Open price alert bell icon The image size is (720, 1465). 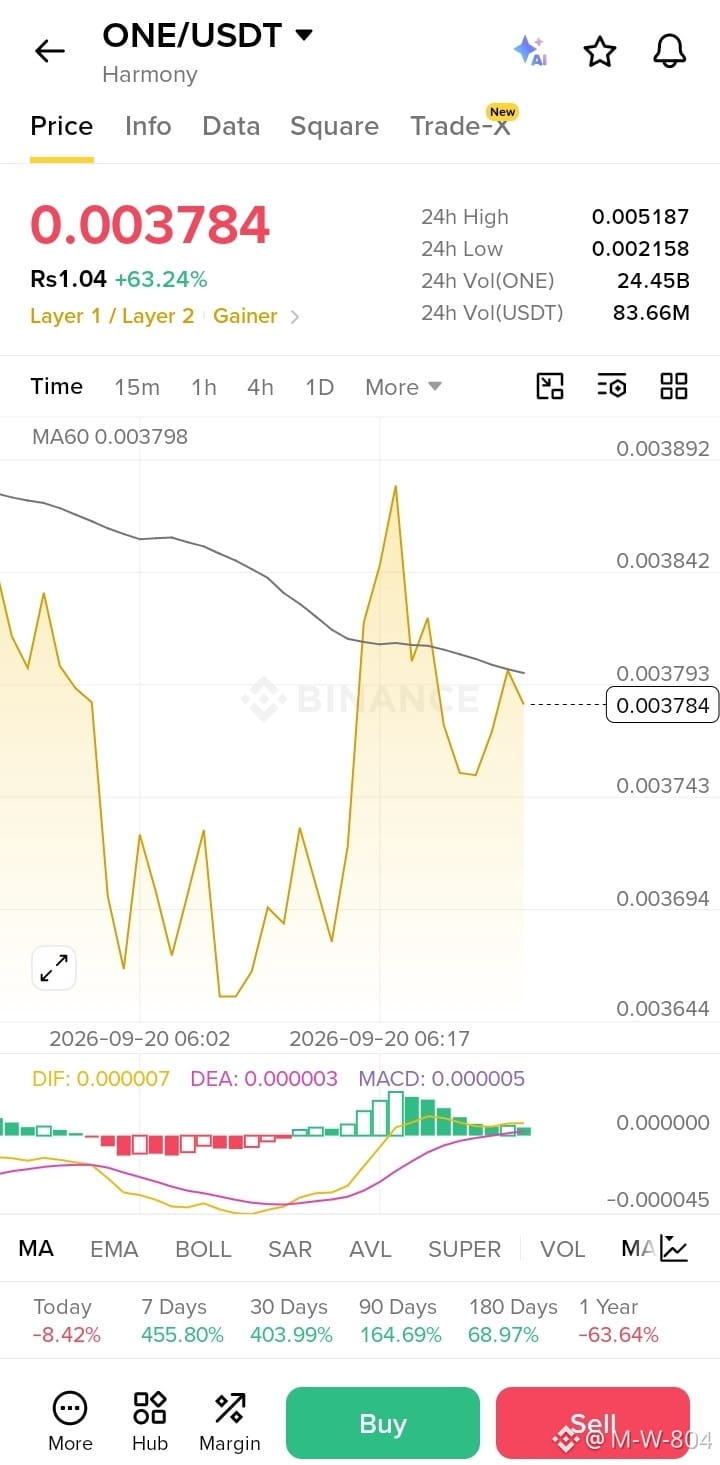tap(670, 51)
